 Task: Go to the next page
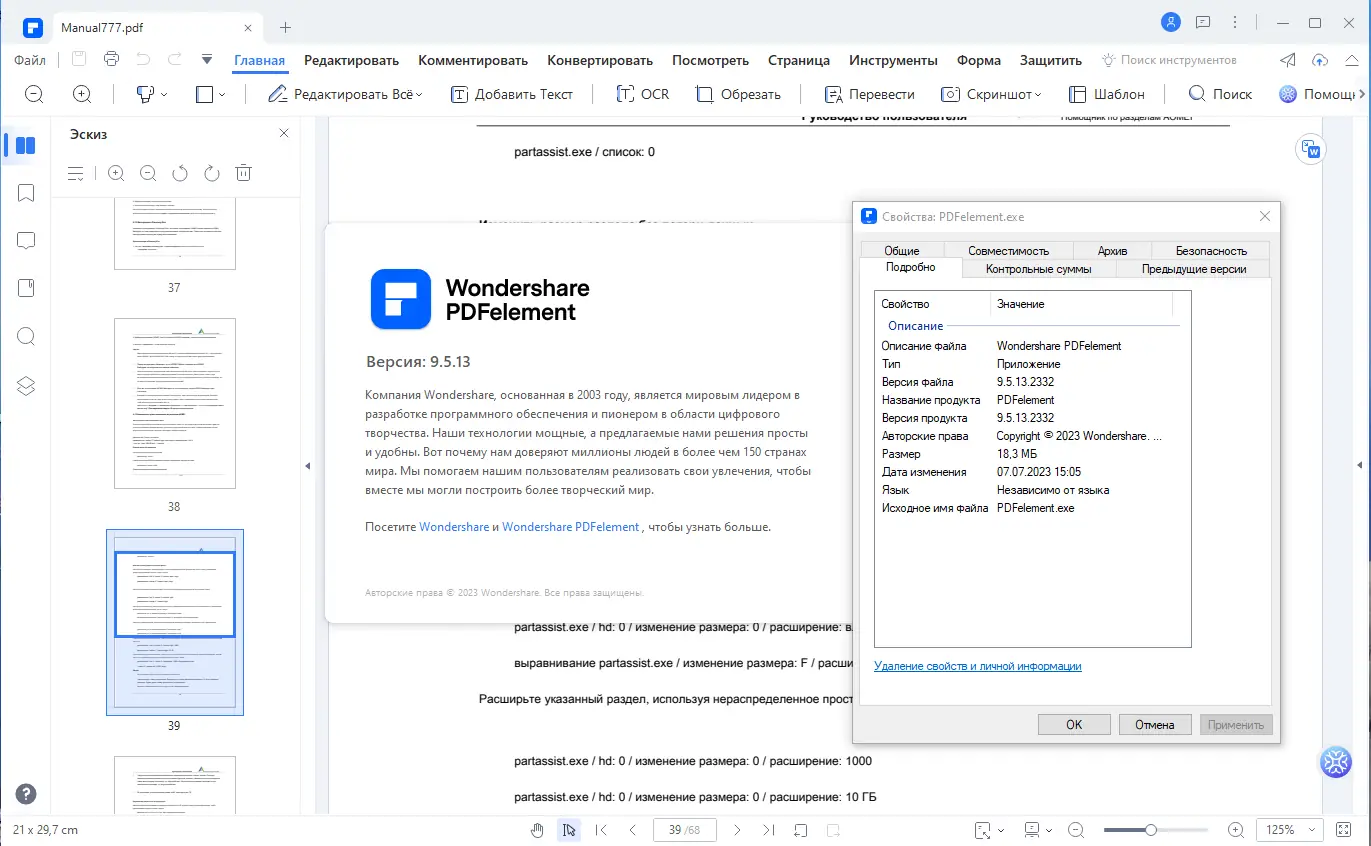click(x=737, y=830)
